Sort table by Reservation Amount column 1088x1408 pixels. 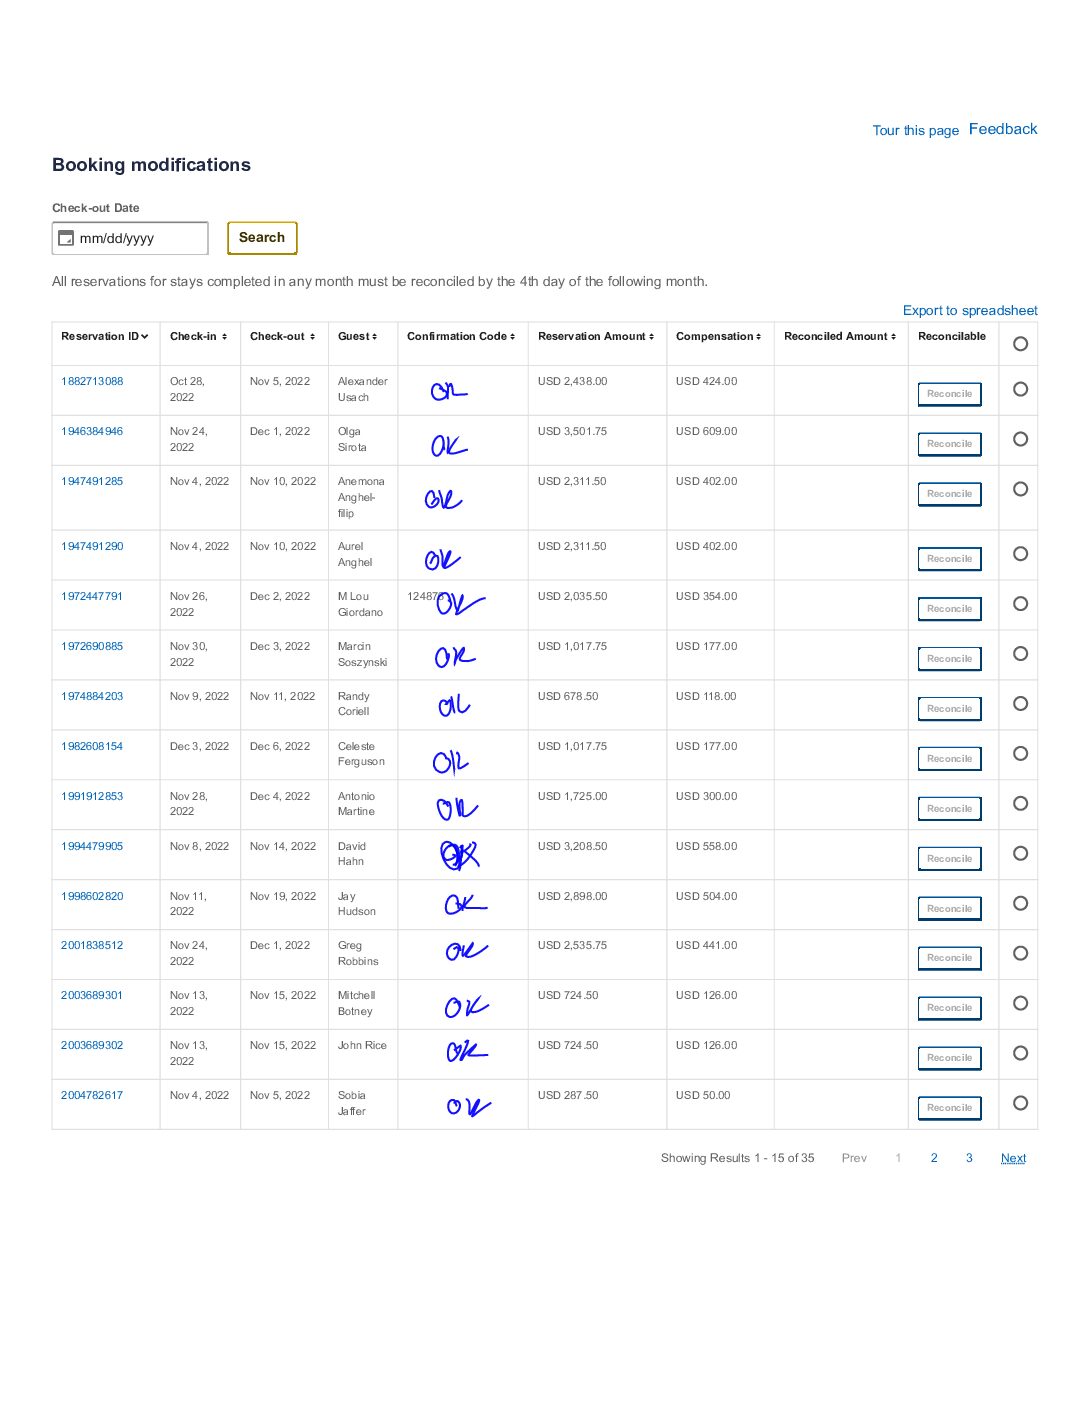point(595,337)
